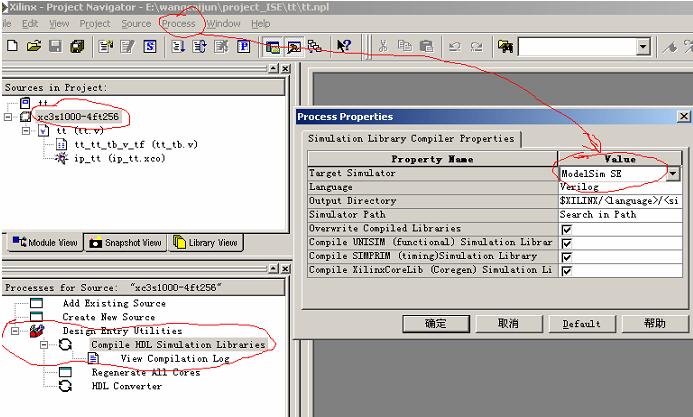Switch to the Library View tab
The height and width of the screenshot is (417, 693).
206,243
